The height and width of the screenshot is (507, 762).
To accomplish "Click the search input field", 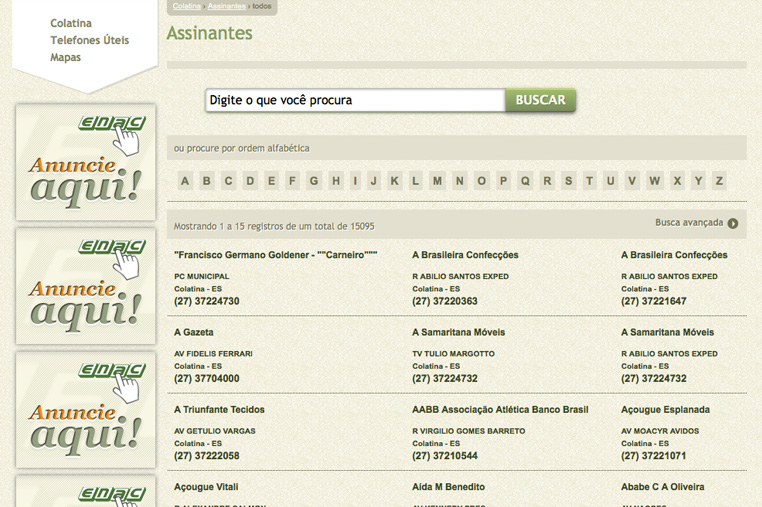I will pyautogui.click(x=354, y=100).
